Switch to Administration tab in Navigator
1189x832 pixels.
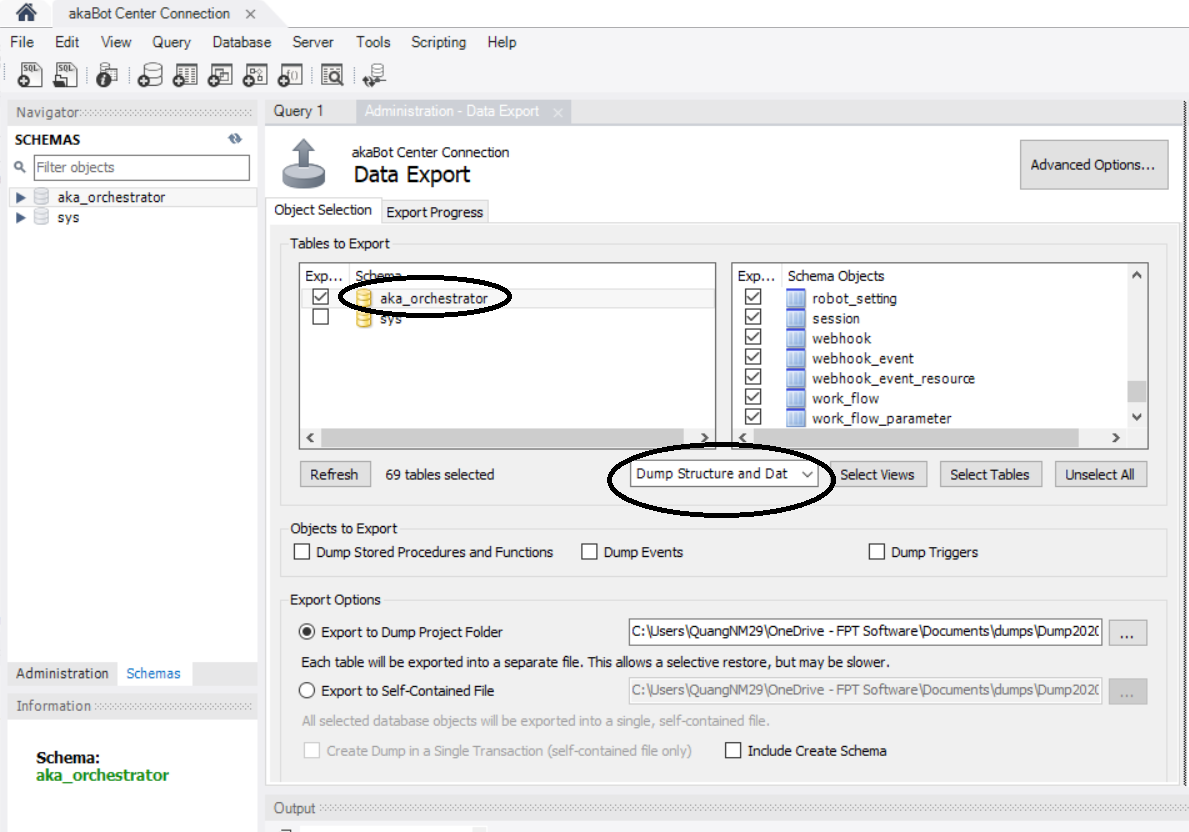tap(62, 673)
